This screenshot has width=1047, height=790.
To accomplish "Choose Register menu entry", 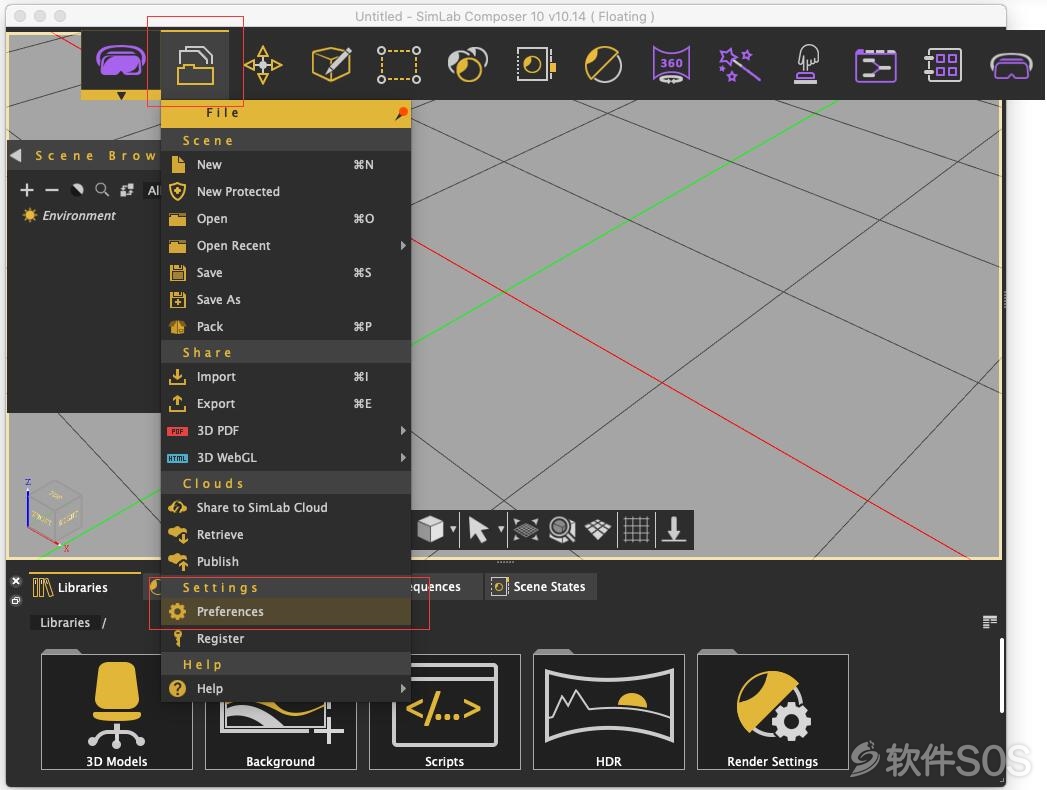I will (286, 639).
